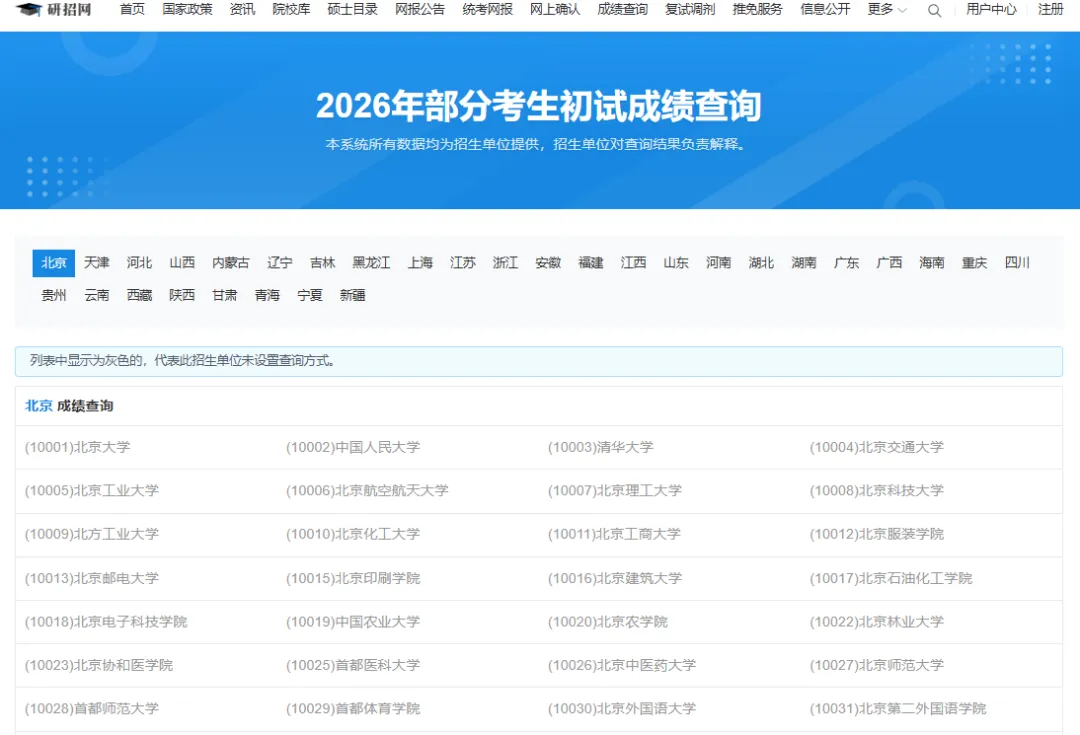Select the 山东 province tab
Viewport: 1080px width, 735px height.
tap(676, 262)
